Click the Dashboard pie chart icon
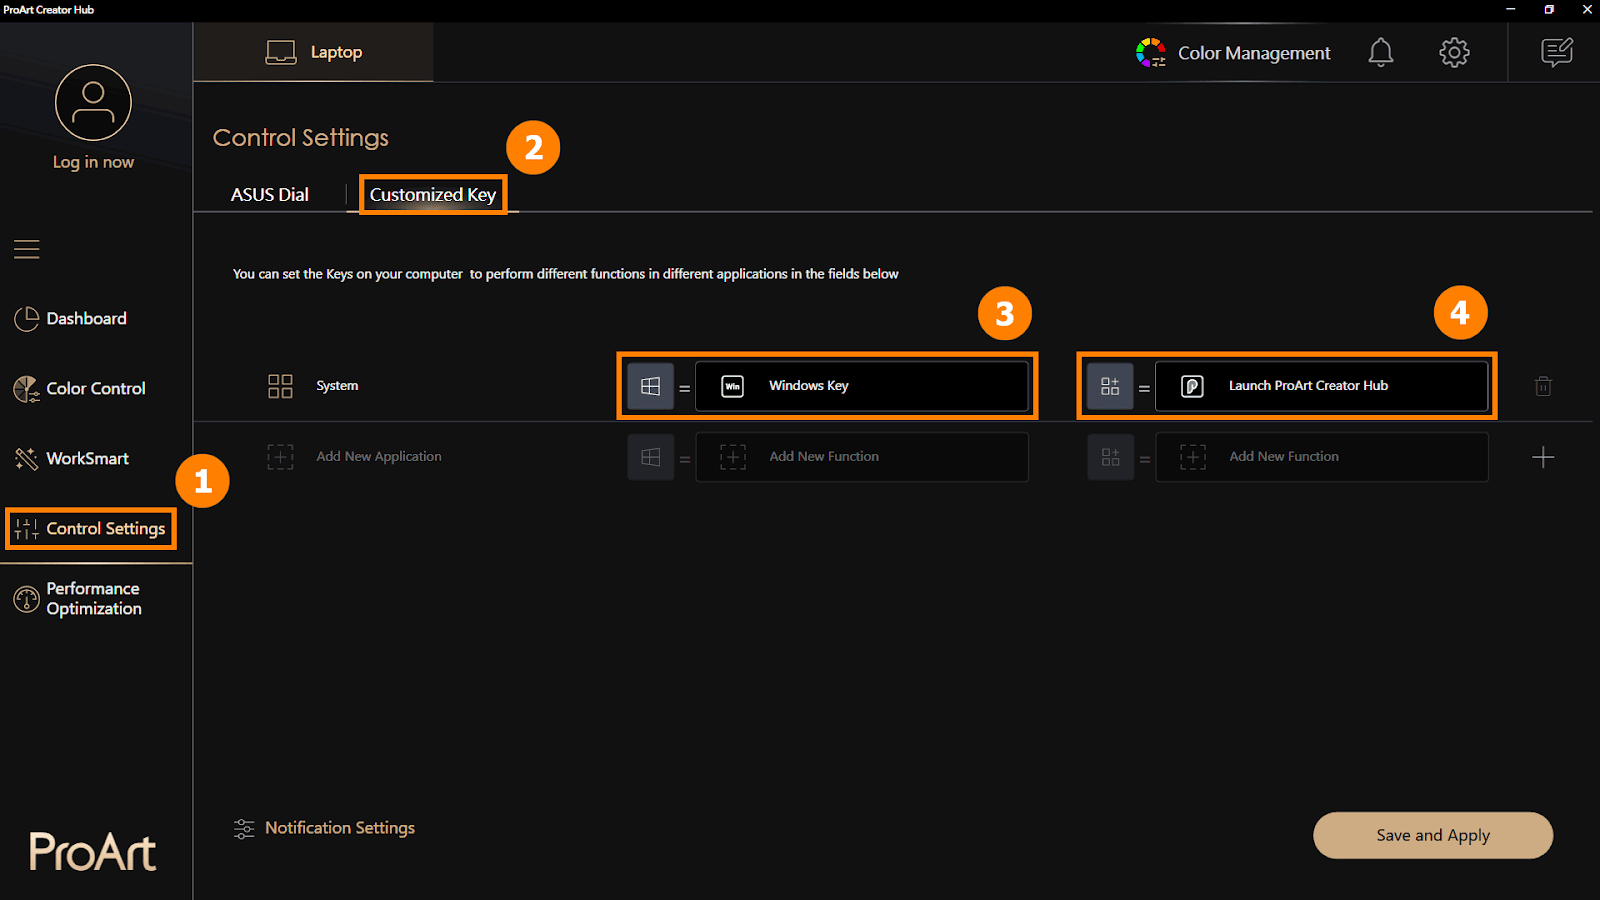Image resolution: width=1600 pixels, height=900 pixels. (x=26, y=319)
